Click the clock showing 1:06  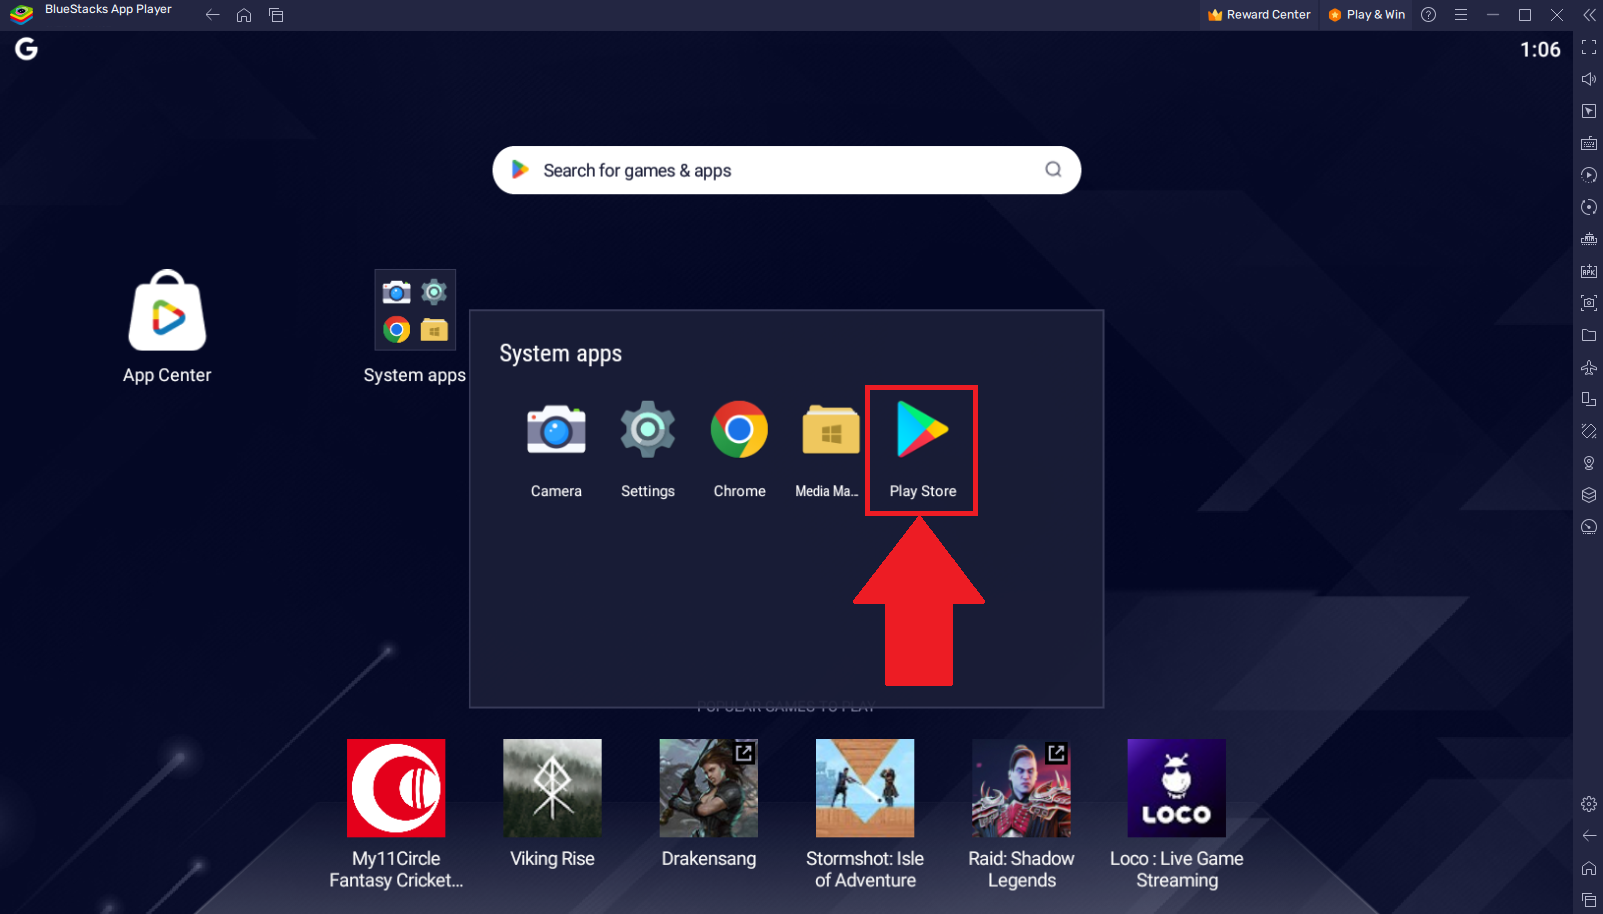coord(1540,50)
